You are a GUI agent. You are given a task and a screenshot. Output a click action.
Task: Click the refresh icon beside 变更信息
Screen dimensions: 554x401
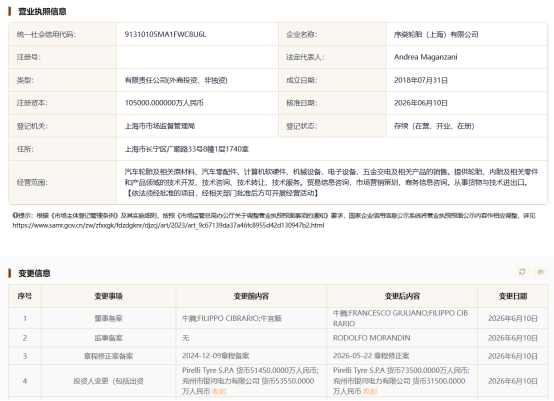(x=522, y=272)
